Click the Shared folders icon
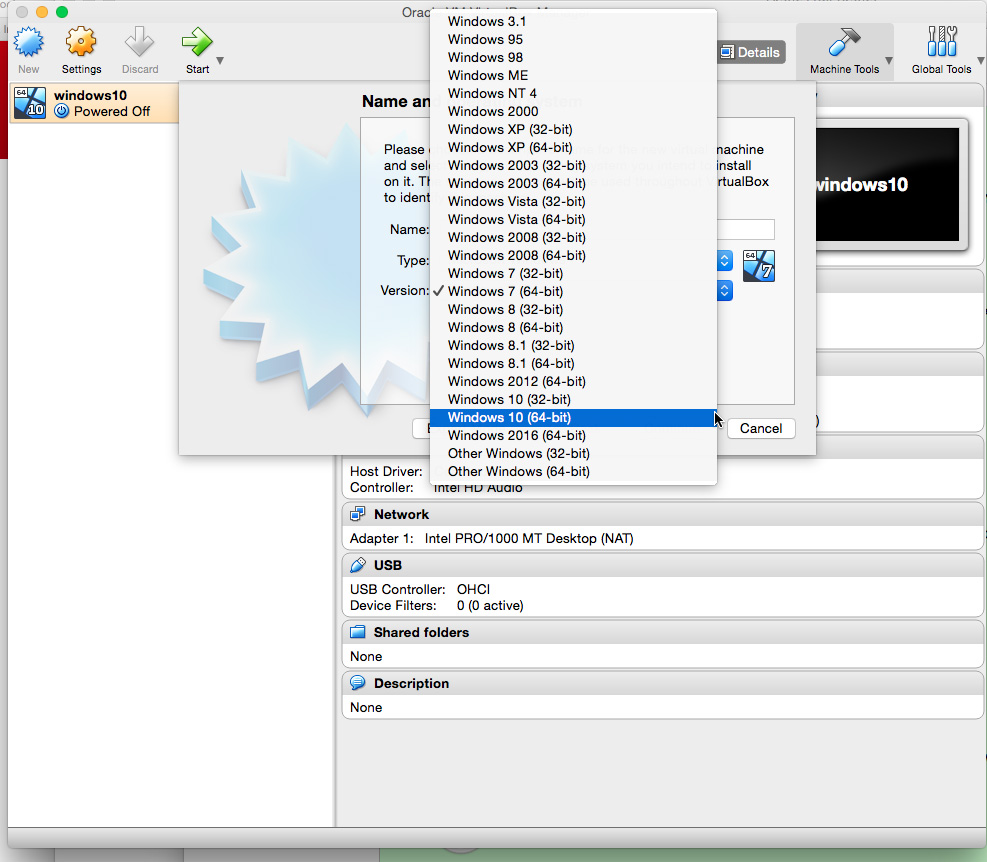This screenshot has width=987, height=862. click(x=358, y=632)
